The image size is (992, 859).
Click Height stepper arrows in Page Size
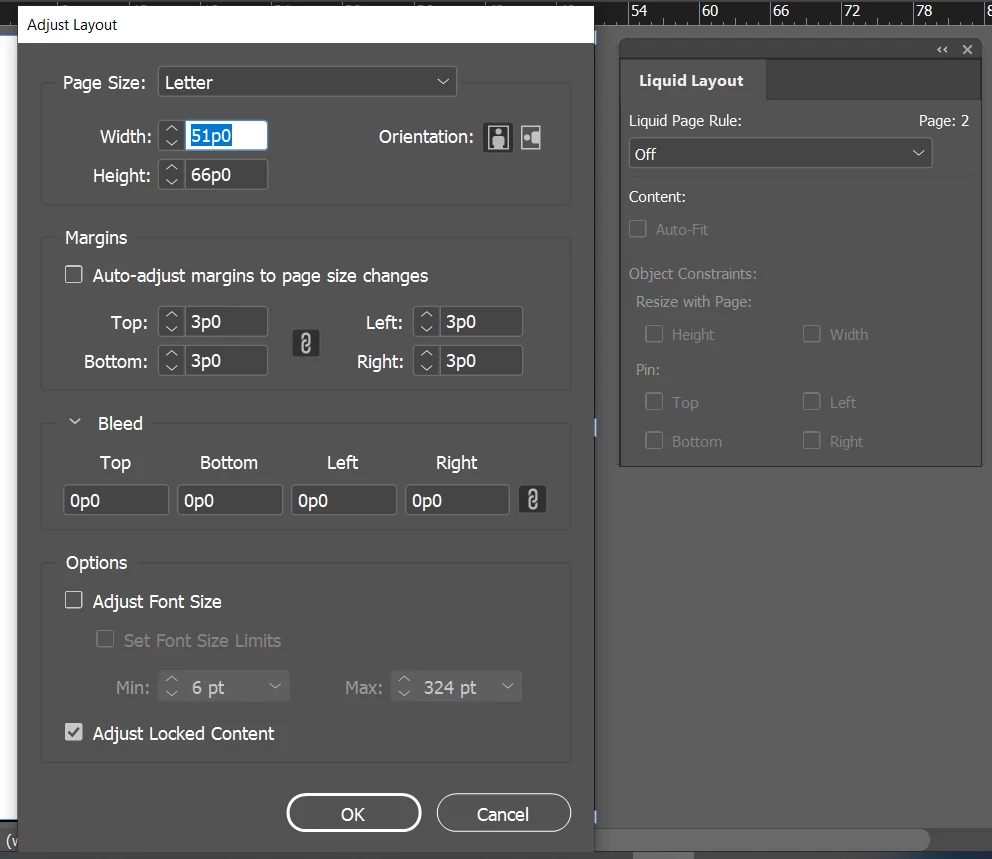(171, 175)
